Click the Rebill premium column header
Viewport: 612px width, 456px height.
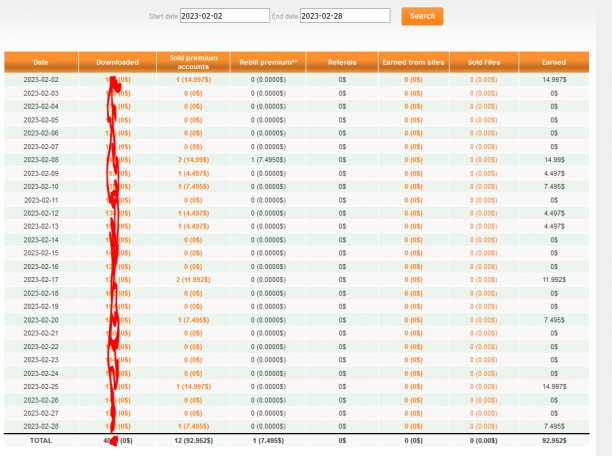coord(268,62)
